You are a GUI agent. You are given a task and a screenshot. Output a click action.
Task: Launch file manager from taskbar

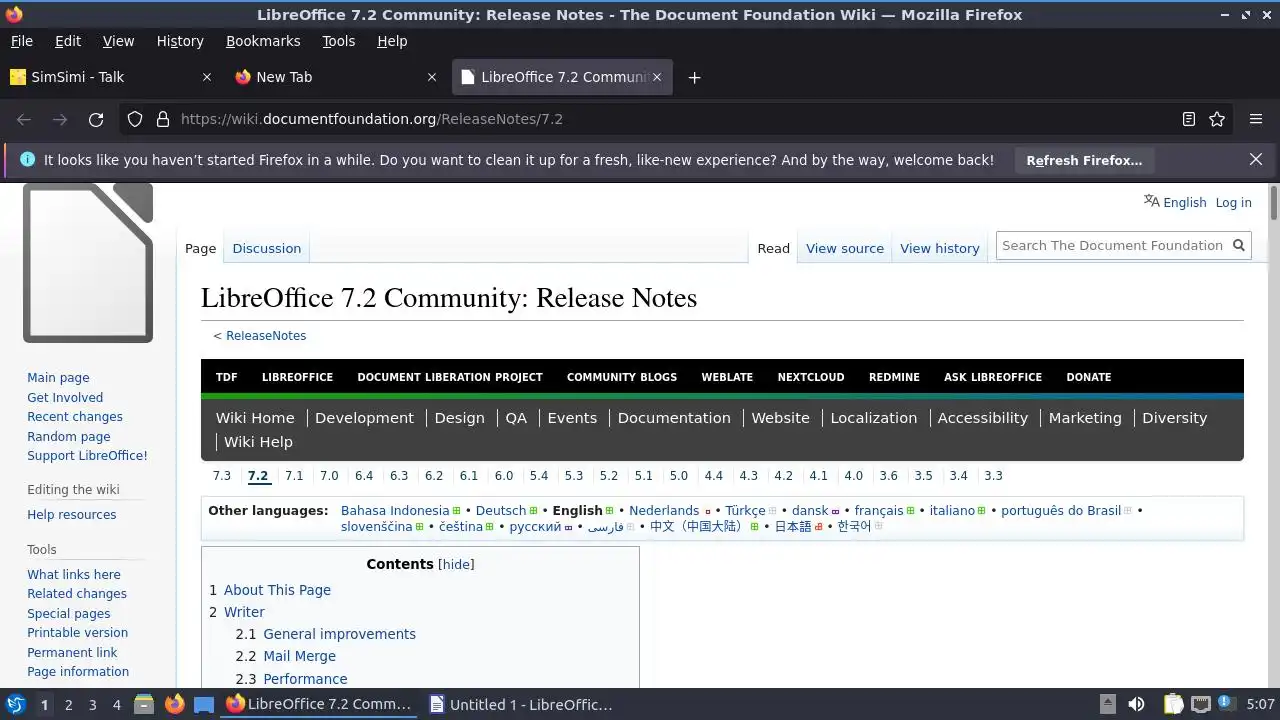[x=143, y=704]
